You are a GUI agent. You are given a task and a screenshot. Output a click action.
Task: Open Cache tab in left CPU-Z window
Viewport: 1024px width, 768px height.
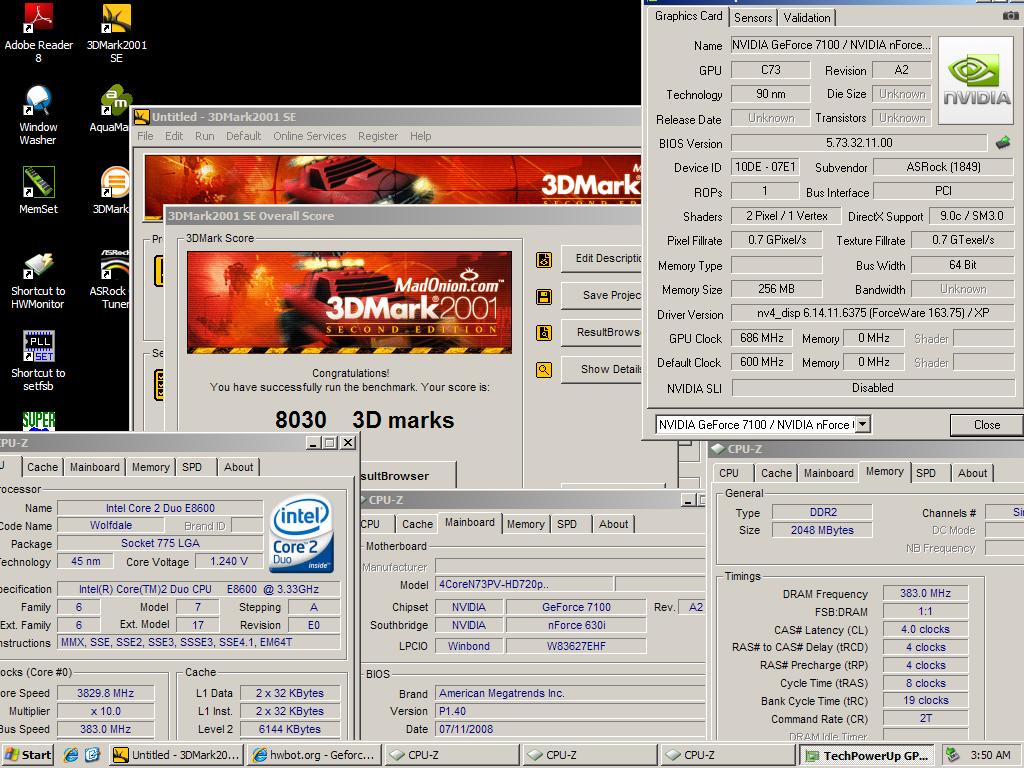point(42,467)
